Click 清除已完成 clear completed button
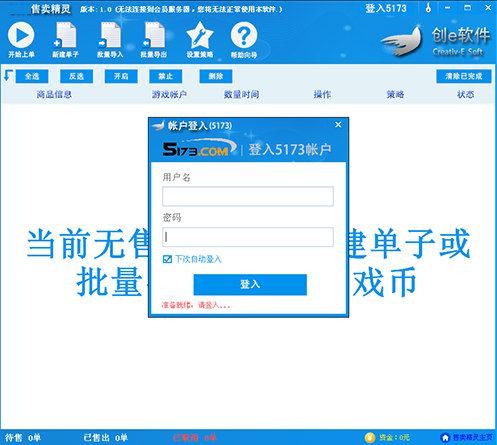The width and height of the screenshot is (497, 445). [x=464, y=76]
